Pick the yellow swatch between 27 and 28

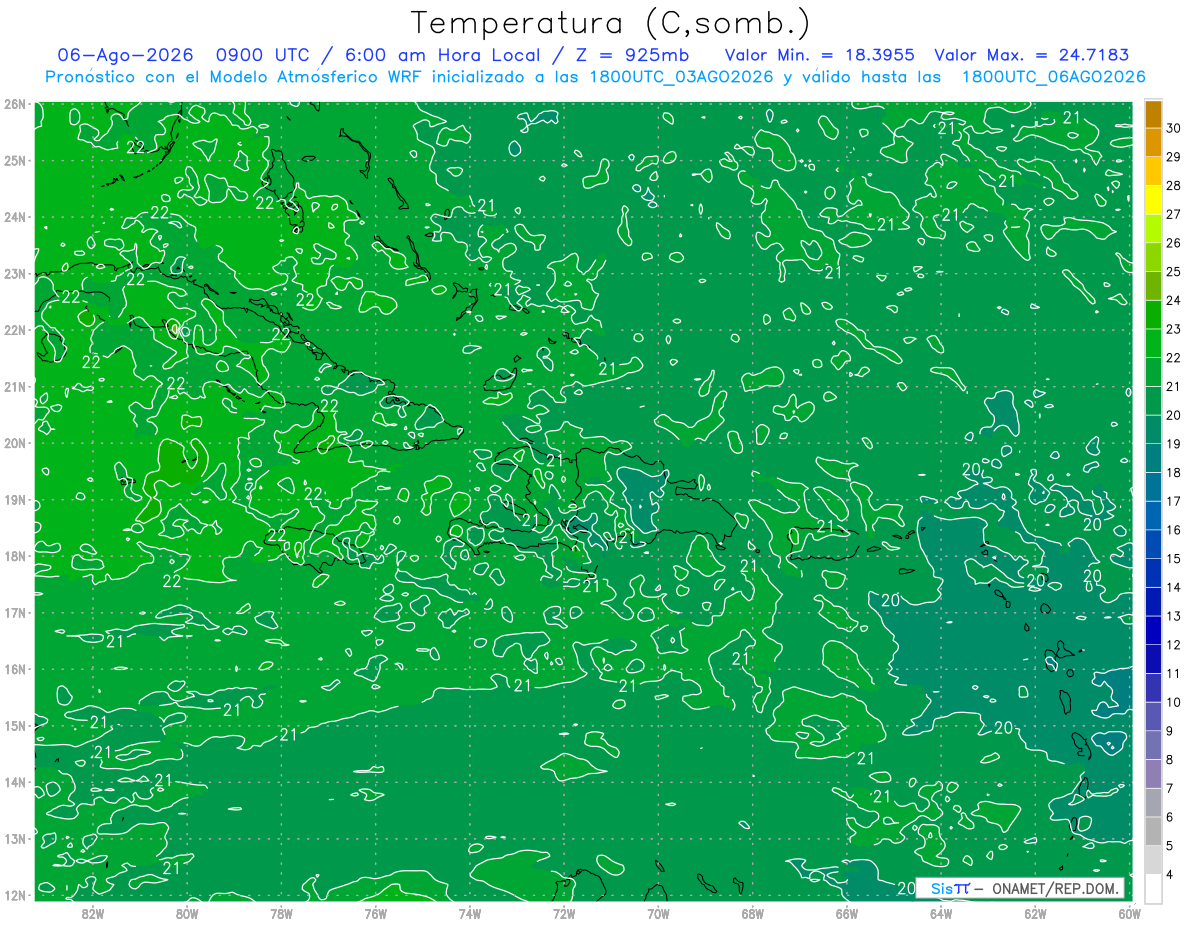[1153, 200]
